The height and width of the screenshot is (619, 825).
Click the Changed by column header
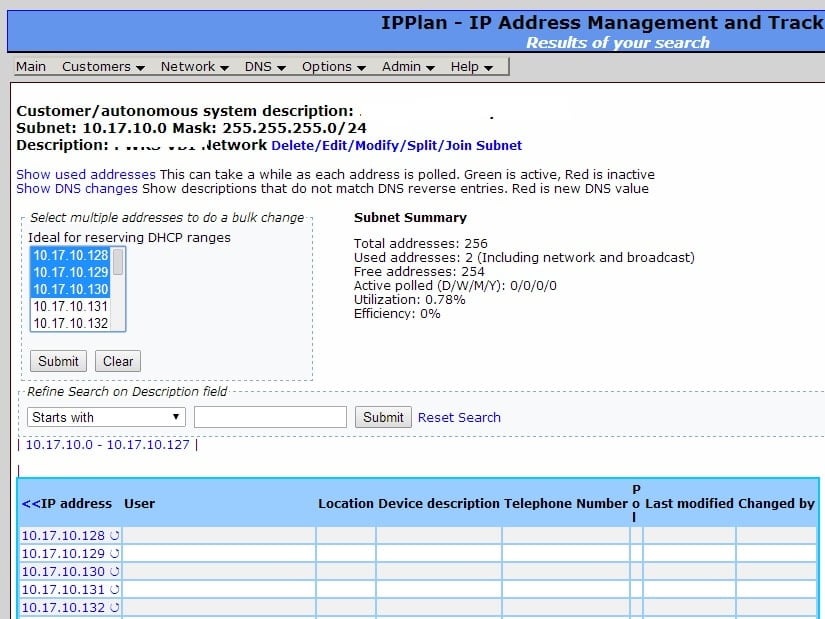(777, 504)
